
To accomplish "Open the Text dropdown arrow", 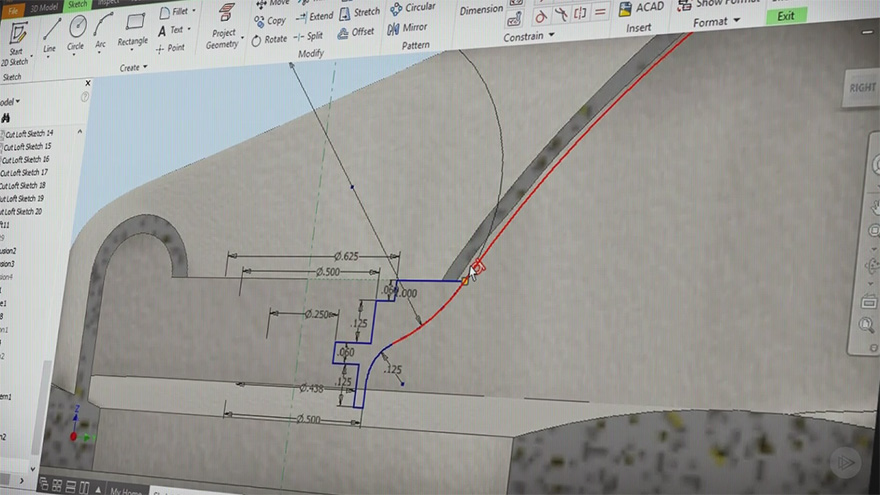I will click(x=189, y=29).
